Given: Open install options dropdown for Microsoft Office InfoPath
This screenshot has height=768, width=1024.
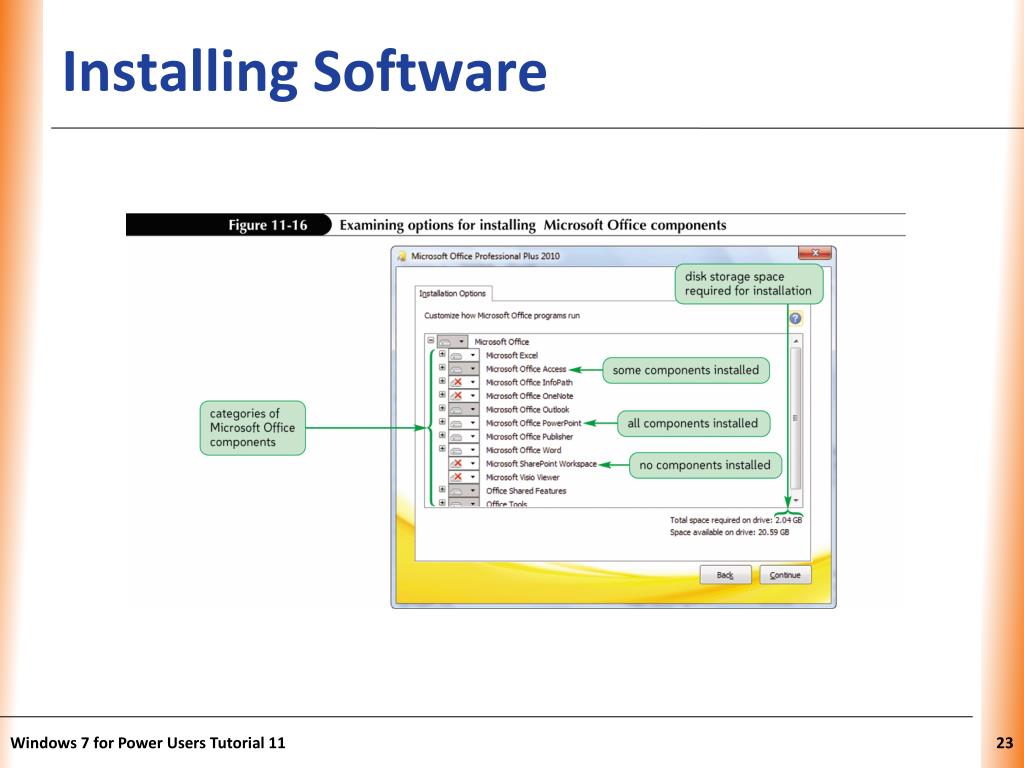Looking at the screenshot, I should click(x=464, y=382).
